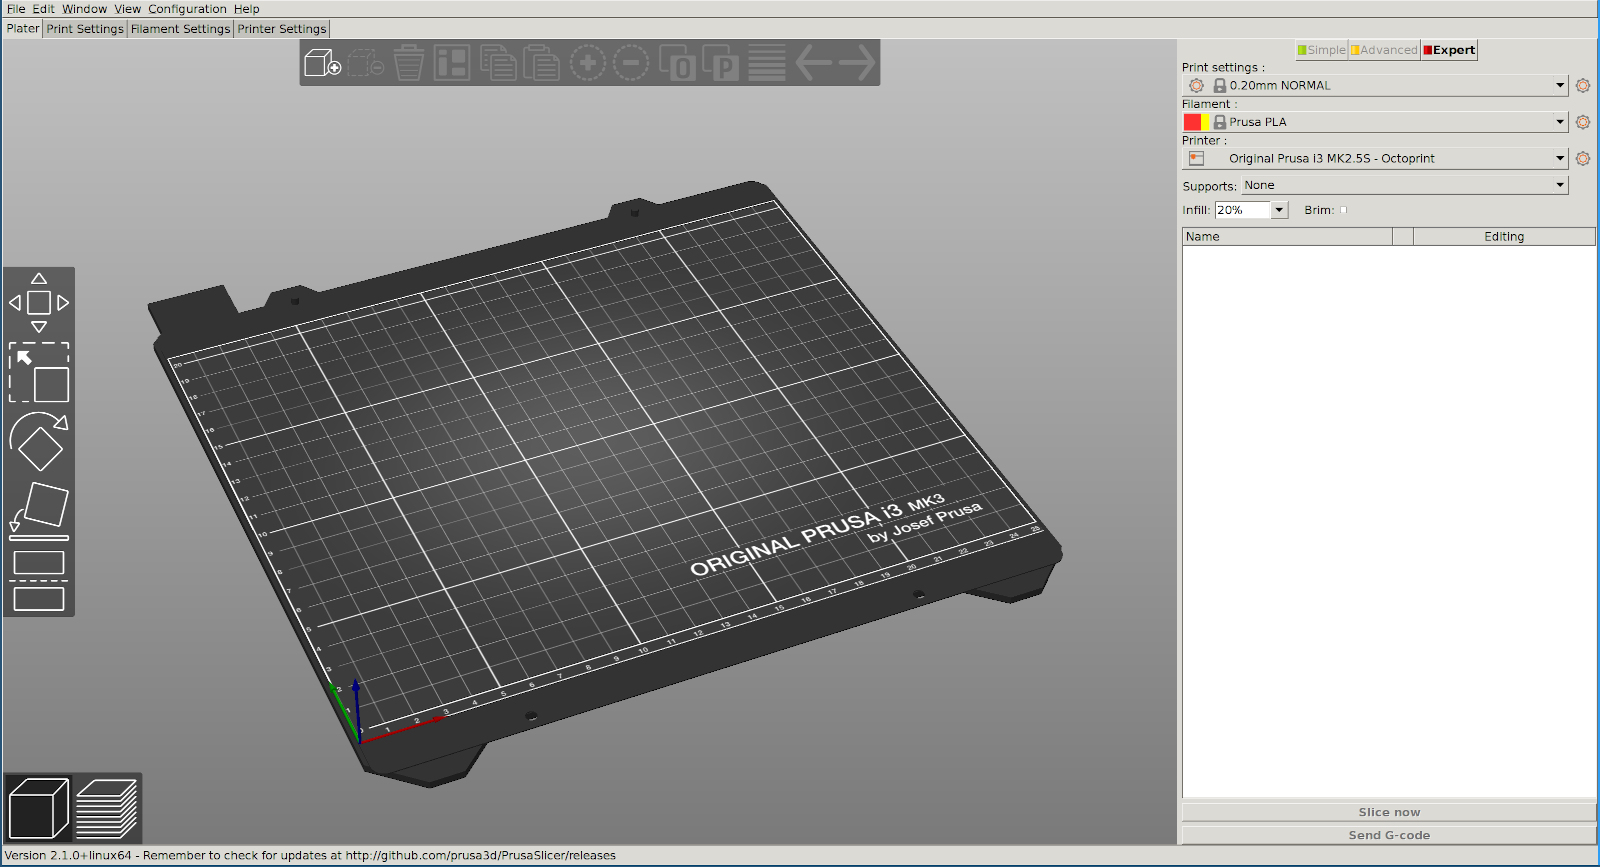Click the printer icon before Original Prusa i3
Viewport: 1600px width, 867px height.
pyautogui.click(x=1196, y=158)
